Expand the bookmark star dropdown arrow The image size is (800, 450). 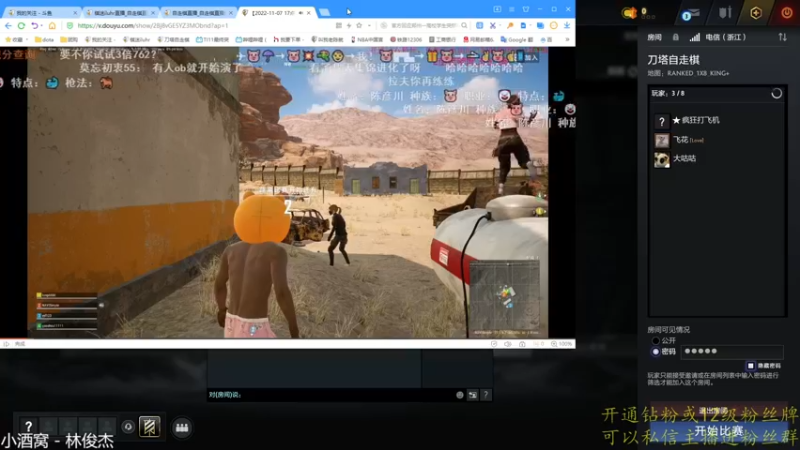[x=369, y=26]
